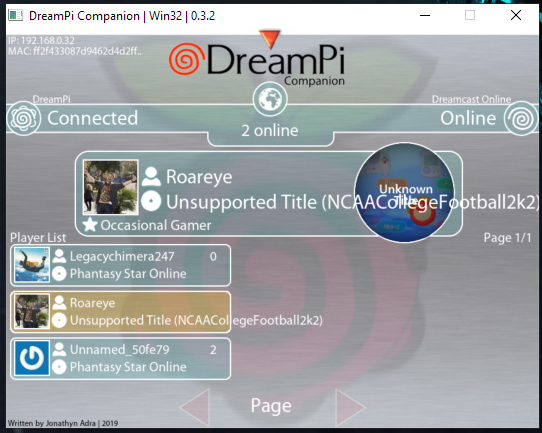Image resolution: width=542 pixels, height=433 pixels.
Task: Click the DreamPi swirl icon beside Connected
Action: [24, 118]
